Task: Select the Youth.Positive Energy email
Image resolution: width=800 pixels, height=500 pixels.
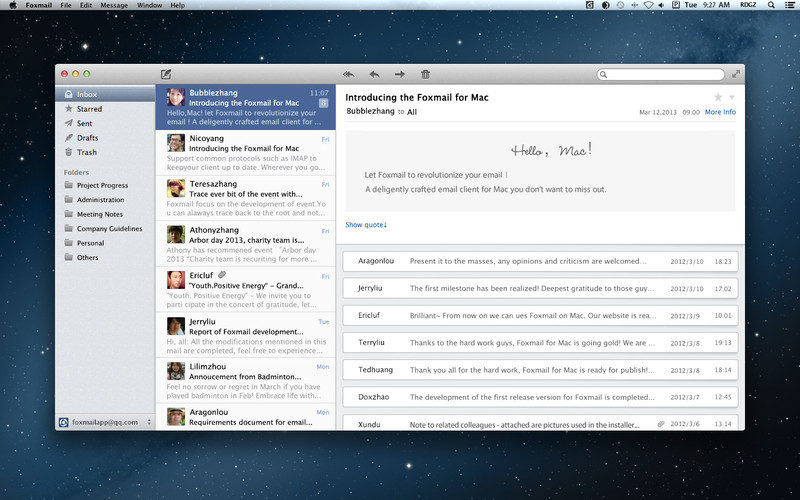Action: 245,290
